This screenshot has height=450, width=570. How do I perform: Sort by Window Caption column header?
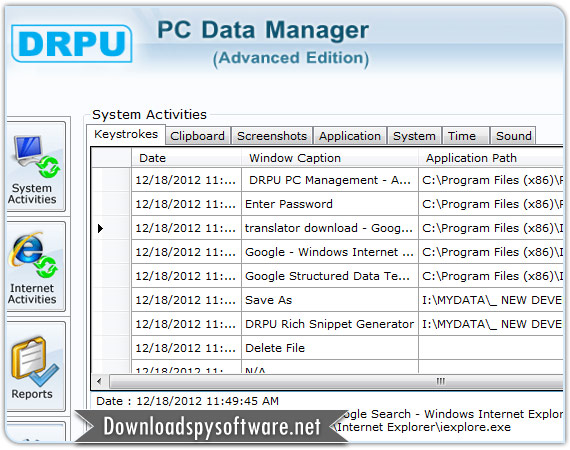[330, 158]
